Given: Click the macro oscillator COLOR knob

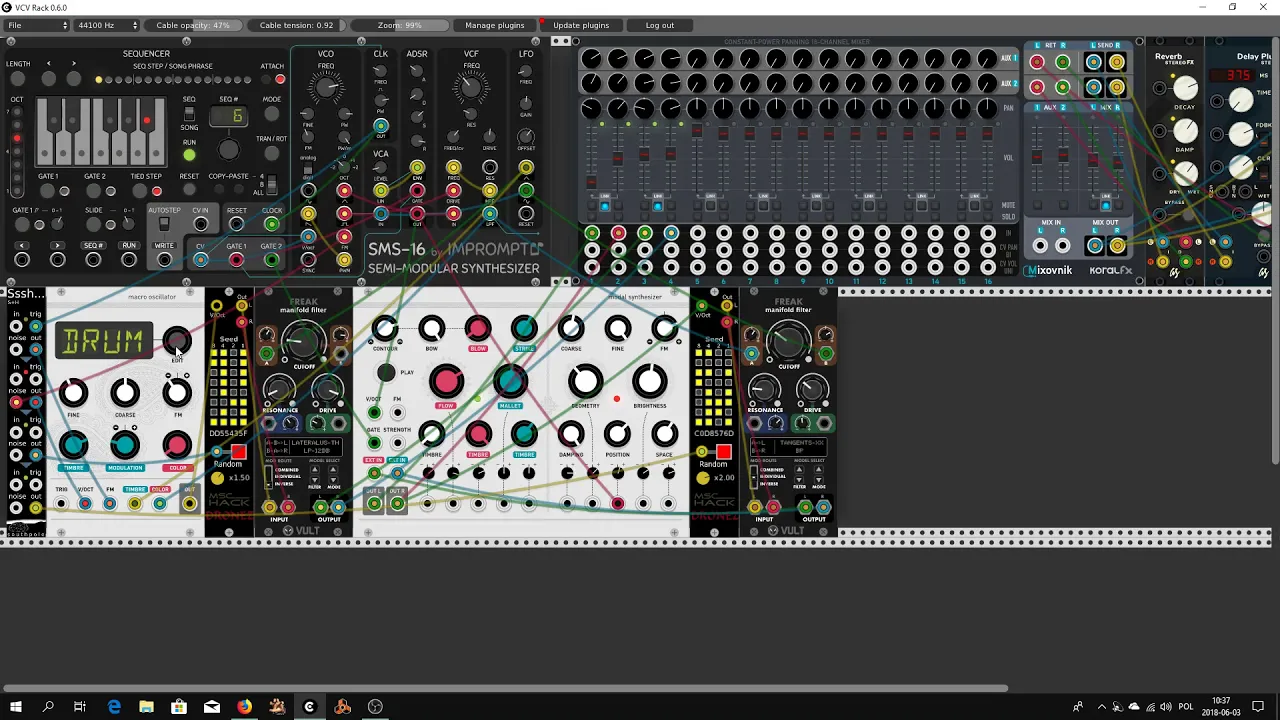Looking at the screenshot, I should click(x=177, y=445).
